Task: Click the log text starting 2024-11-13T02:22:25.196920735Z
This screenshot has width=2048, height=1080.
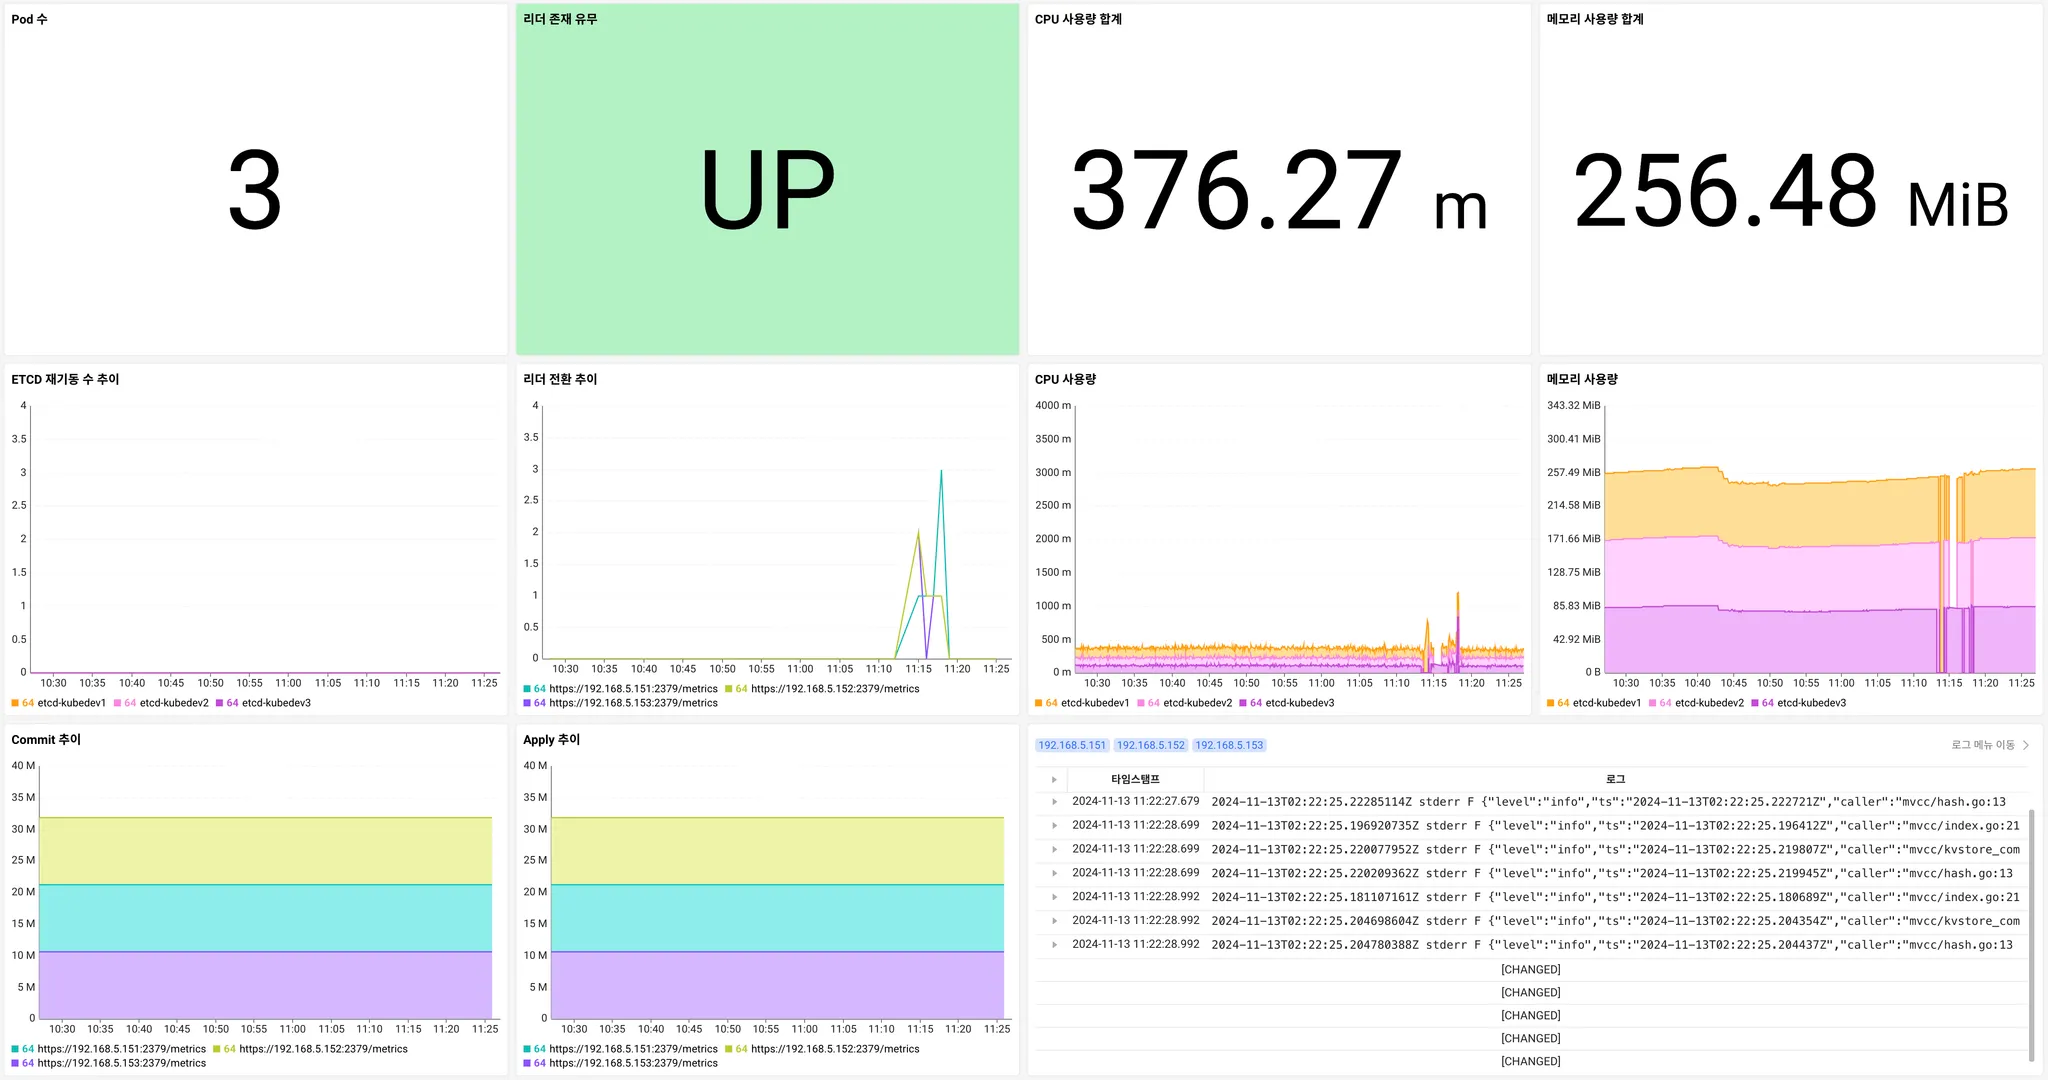Action: click(x=1615, y=826)
